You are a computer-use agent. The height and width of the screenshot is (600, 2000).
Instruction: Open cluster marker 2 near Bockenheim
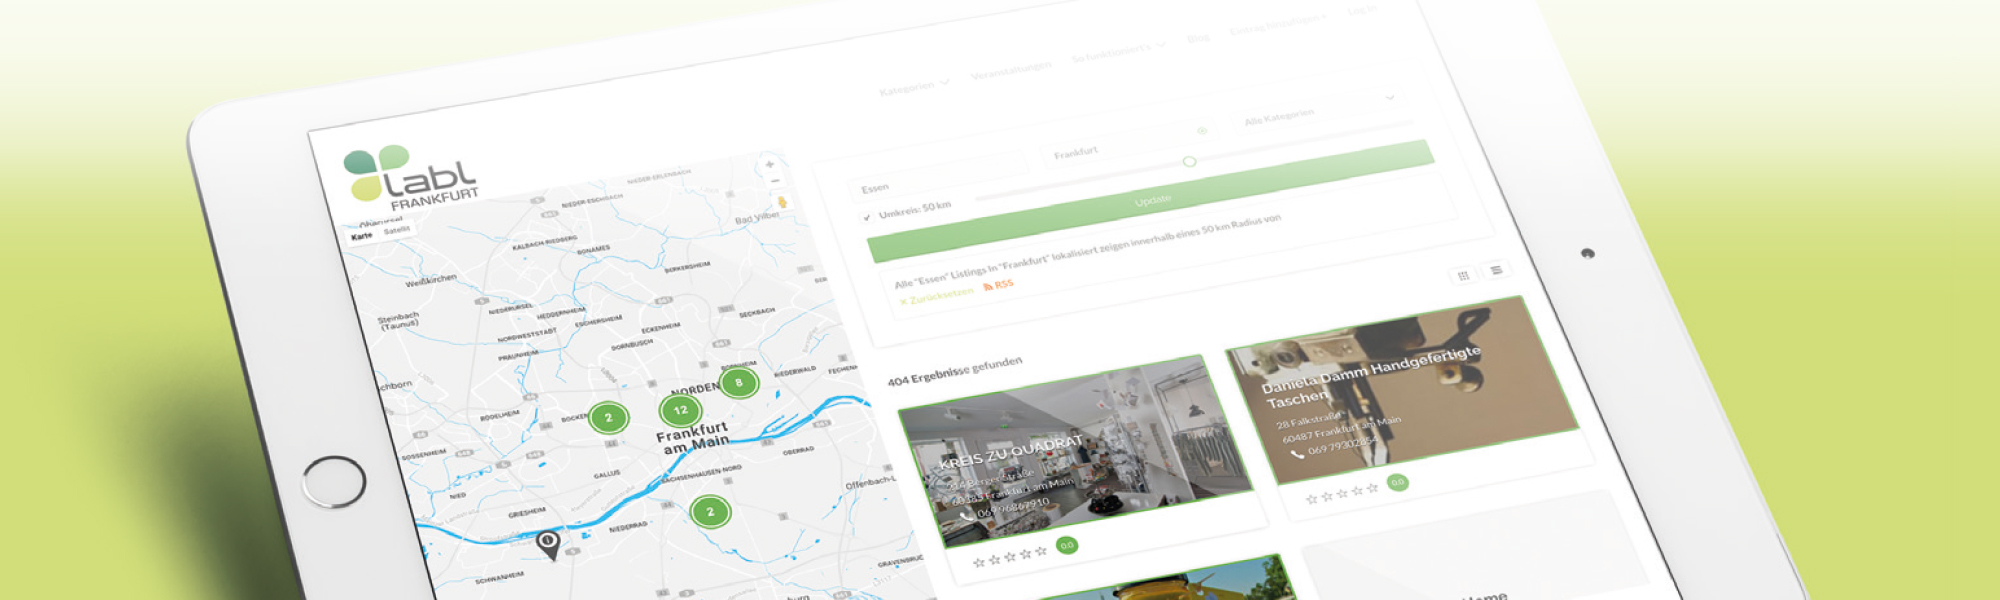(608, 417)
